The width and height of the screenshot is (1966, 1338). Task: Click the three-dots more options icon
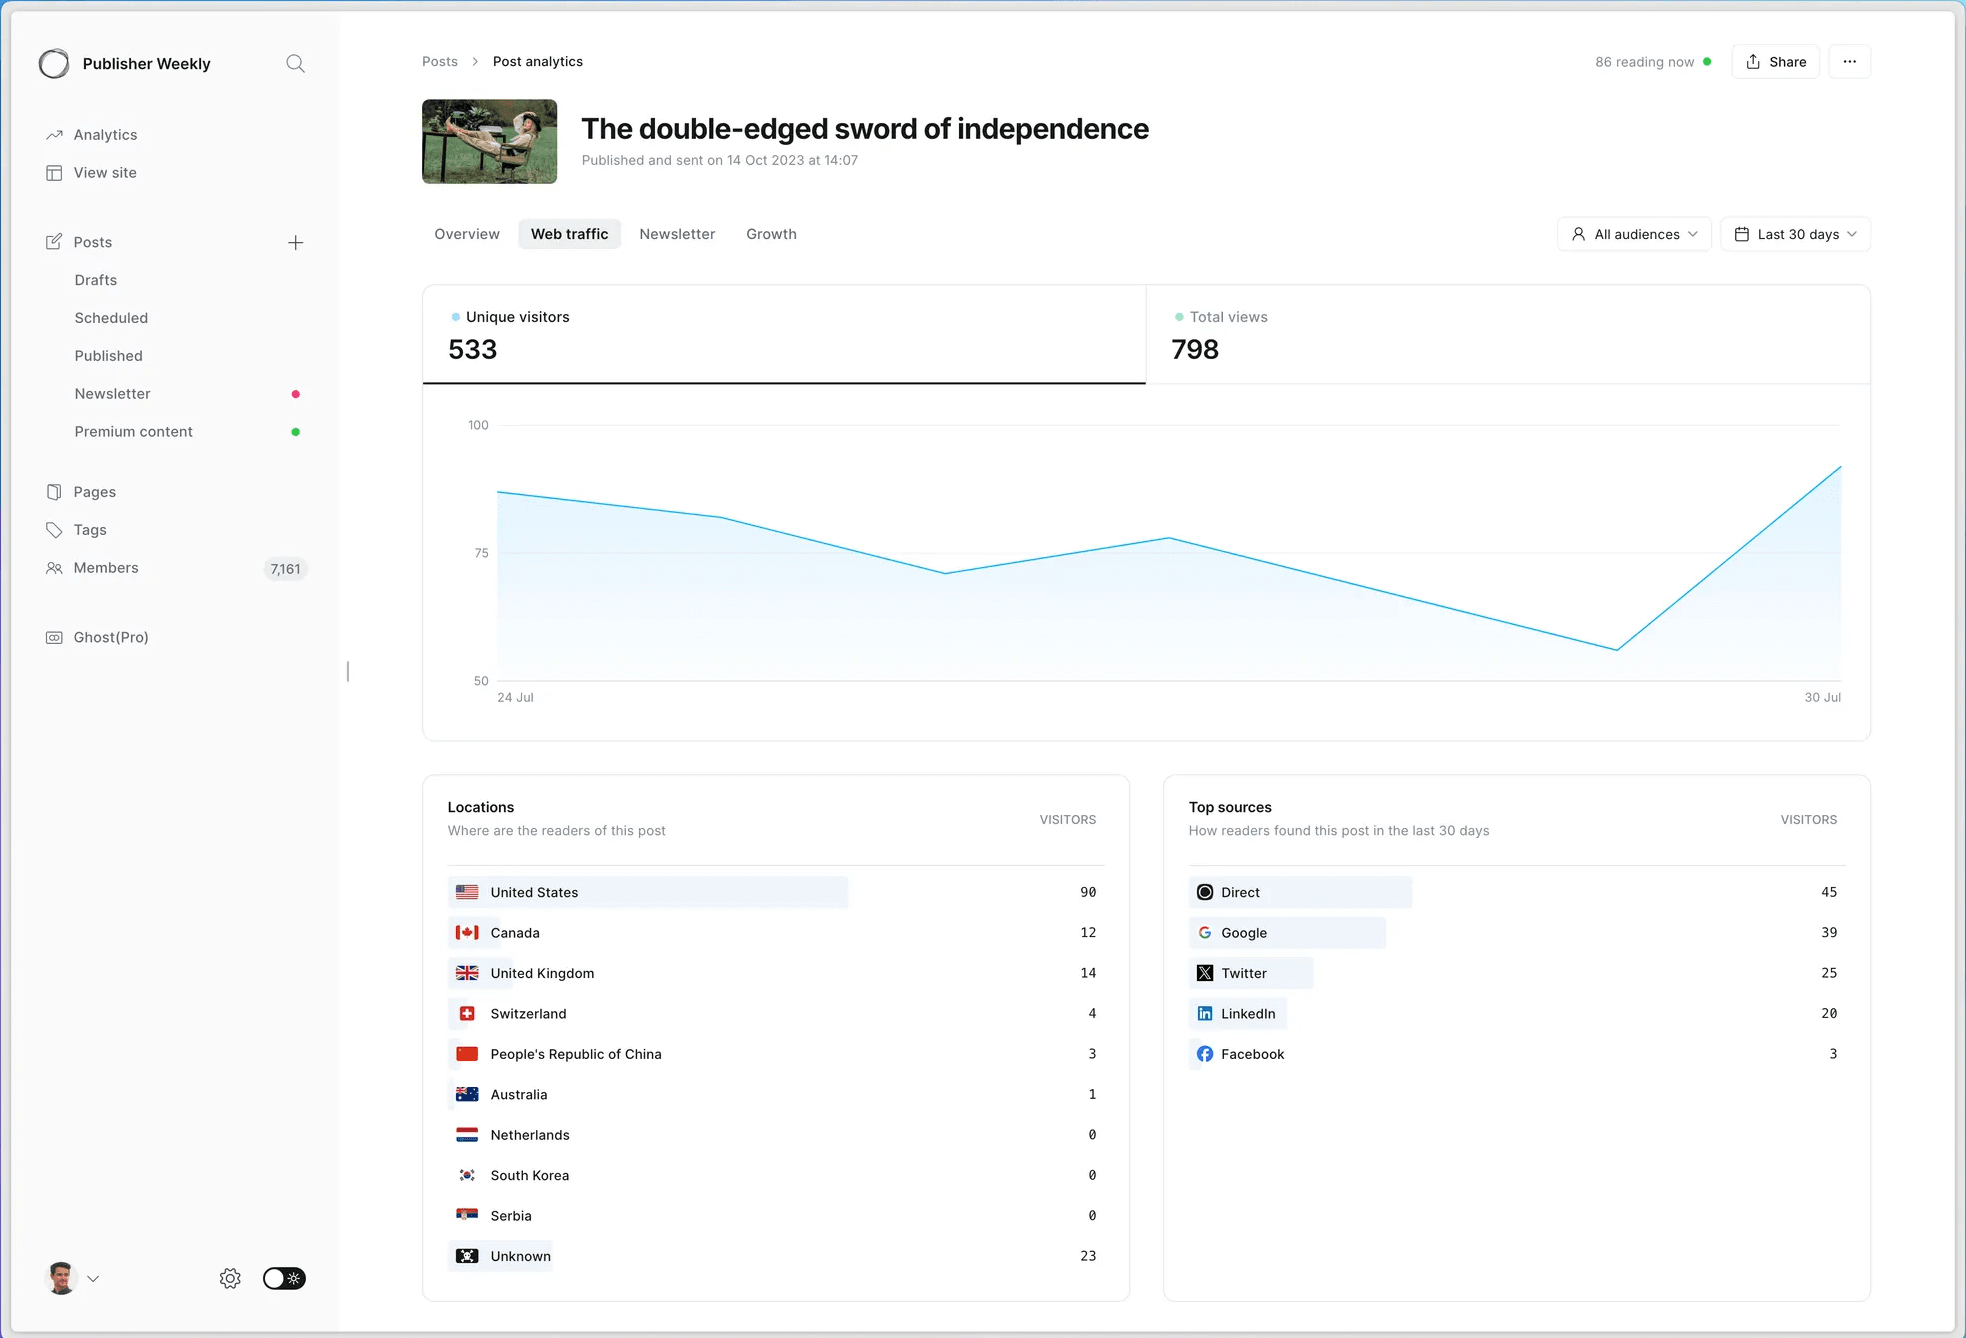point(1849,62)
